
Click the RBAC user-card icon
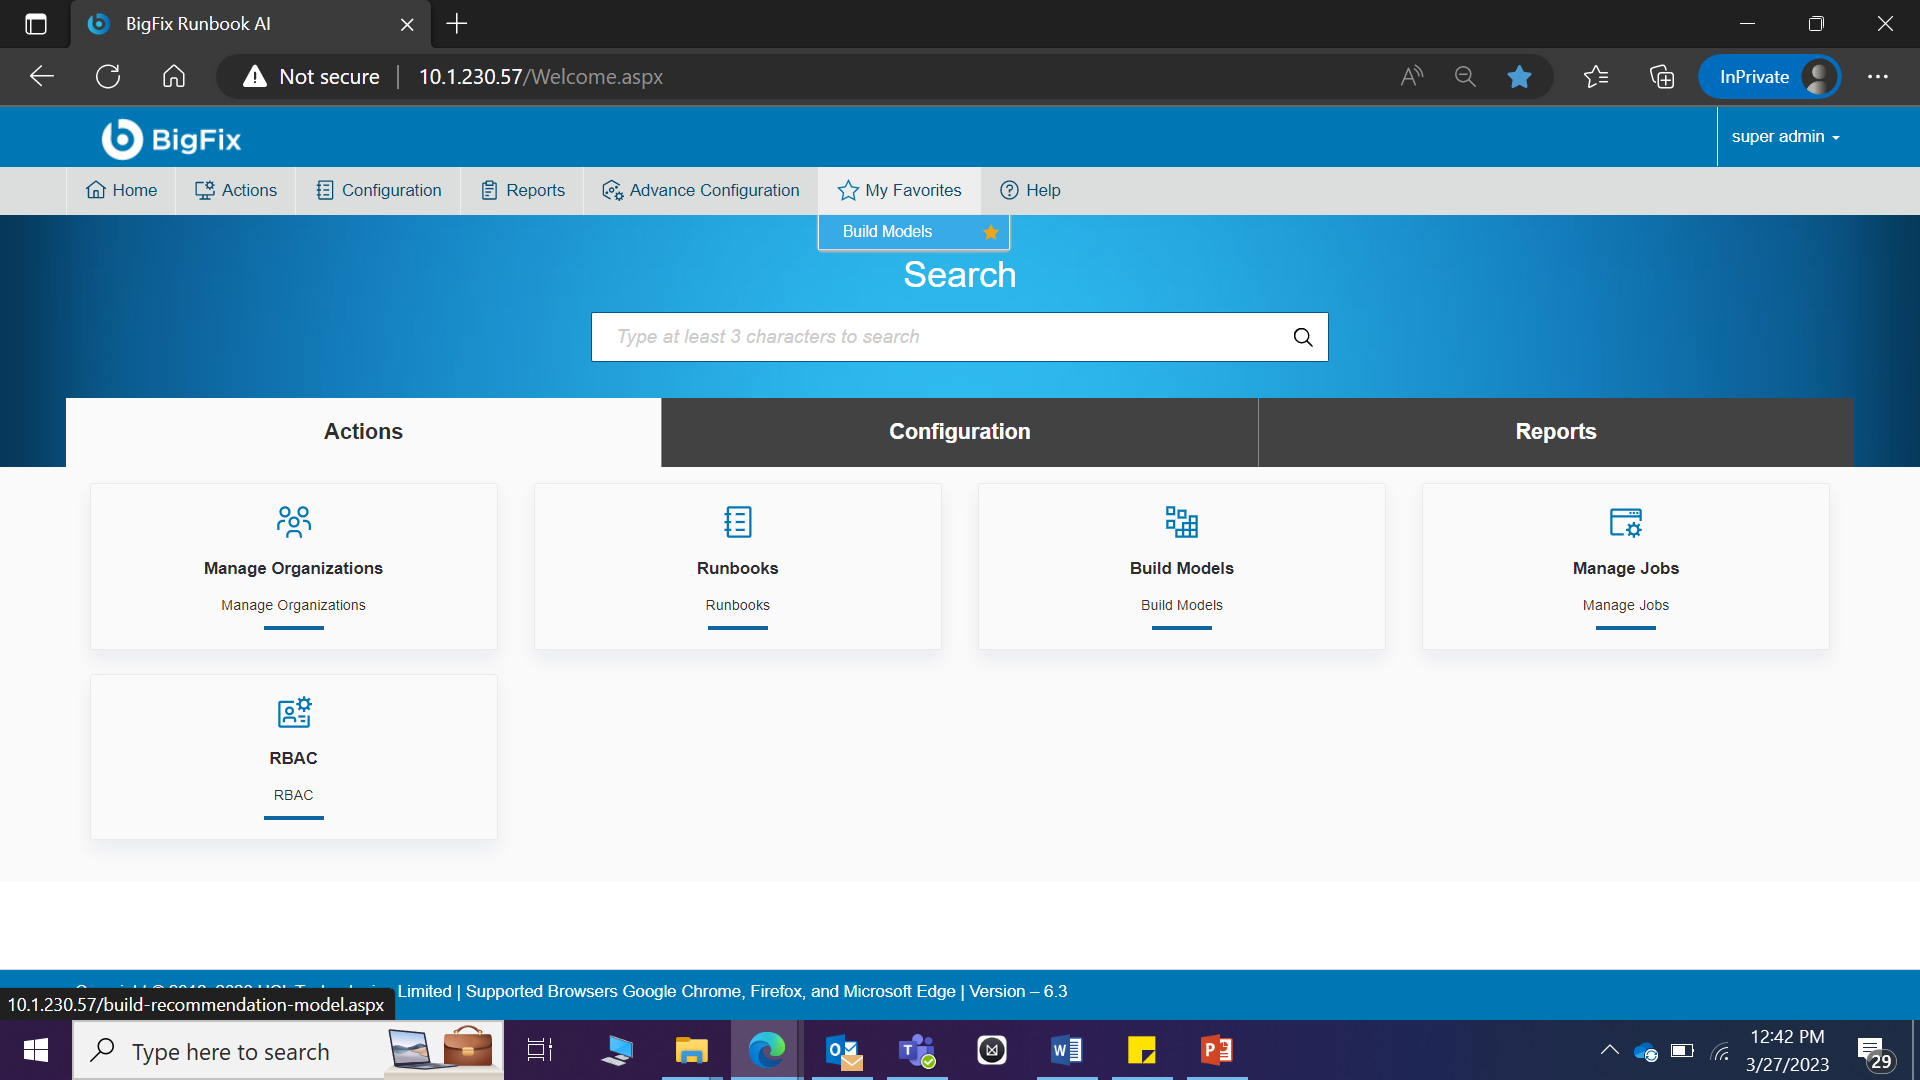[293, 712]
